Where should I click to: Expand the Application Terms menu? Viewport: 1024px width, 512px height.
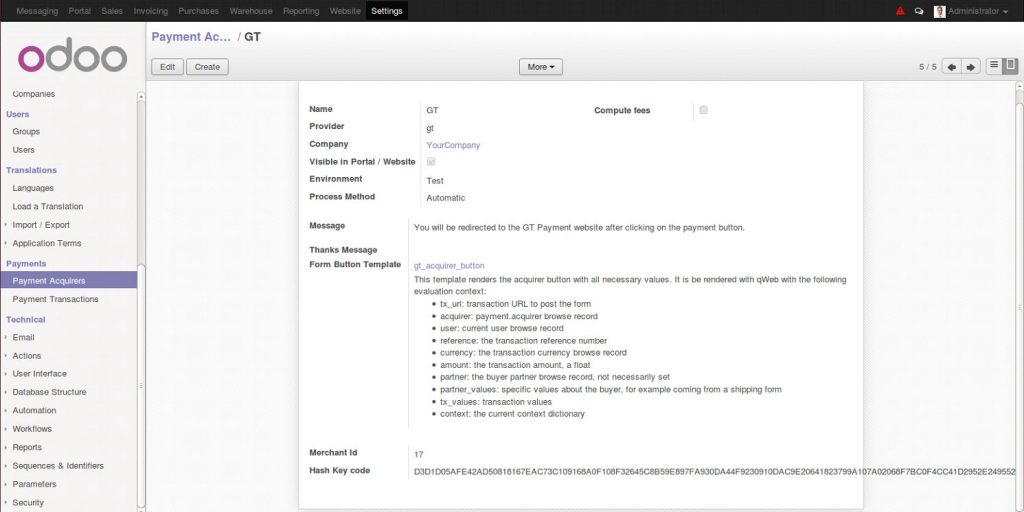coord(46,243)
